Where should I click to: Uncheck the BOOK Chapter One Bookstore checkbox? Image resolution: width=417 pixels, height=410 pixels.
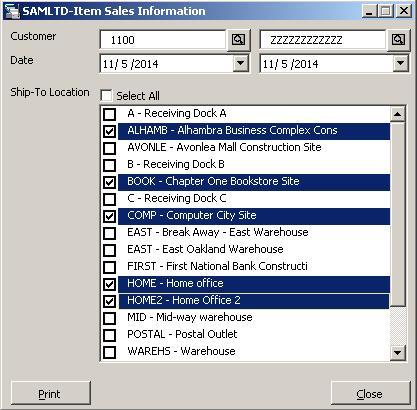coord(109,182)
